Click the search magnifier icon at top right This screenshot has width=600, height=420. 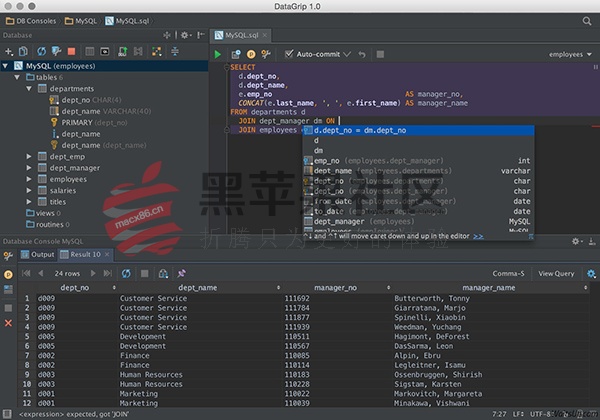[587, 21]
